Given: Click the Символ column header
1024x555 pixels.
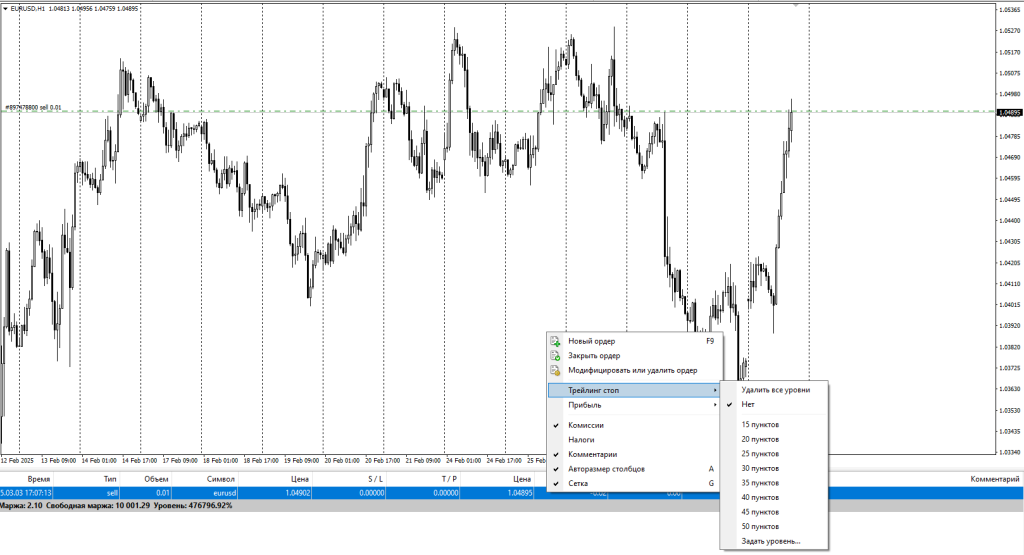Looking at the screenshot, I should [x=221, y=480].
